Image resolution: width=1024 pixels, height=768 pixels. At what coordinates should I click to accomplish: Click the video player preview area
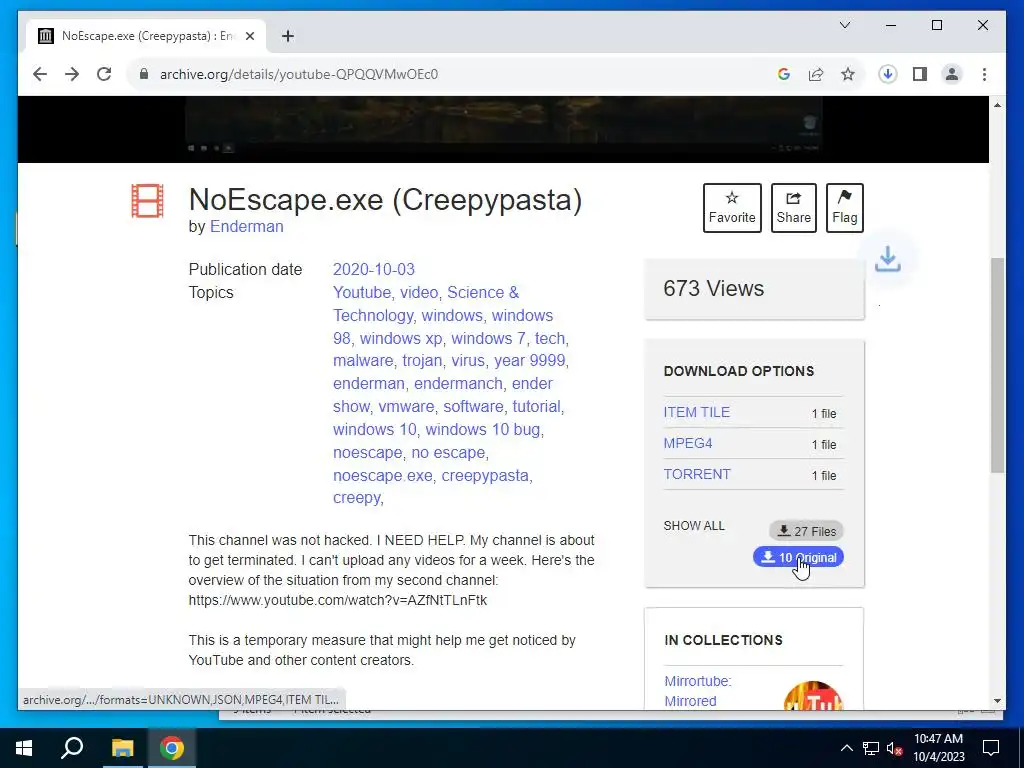[503, 129]
